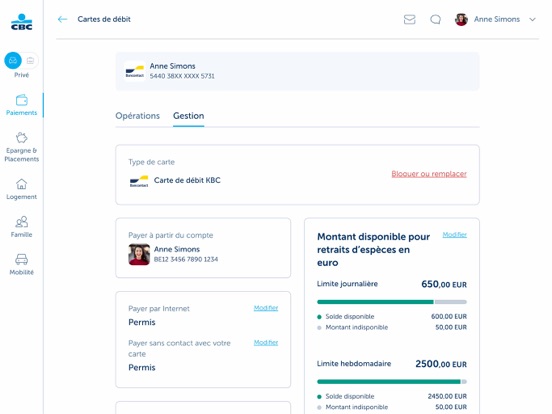Click the CBC logo
The image size is (552, 414).
pos(21,22)
